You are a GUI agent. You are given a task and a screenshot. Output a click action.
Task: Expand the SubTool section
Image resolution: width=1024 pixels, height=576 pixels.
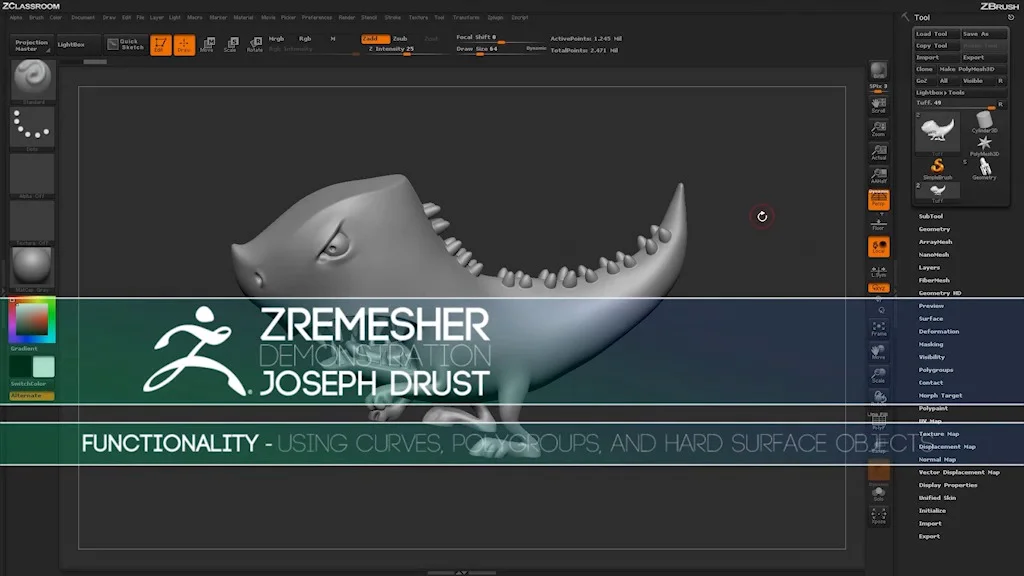(x=931, y=216)
